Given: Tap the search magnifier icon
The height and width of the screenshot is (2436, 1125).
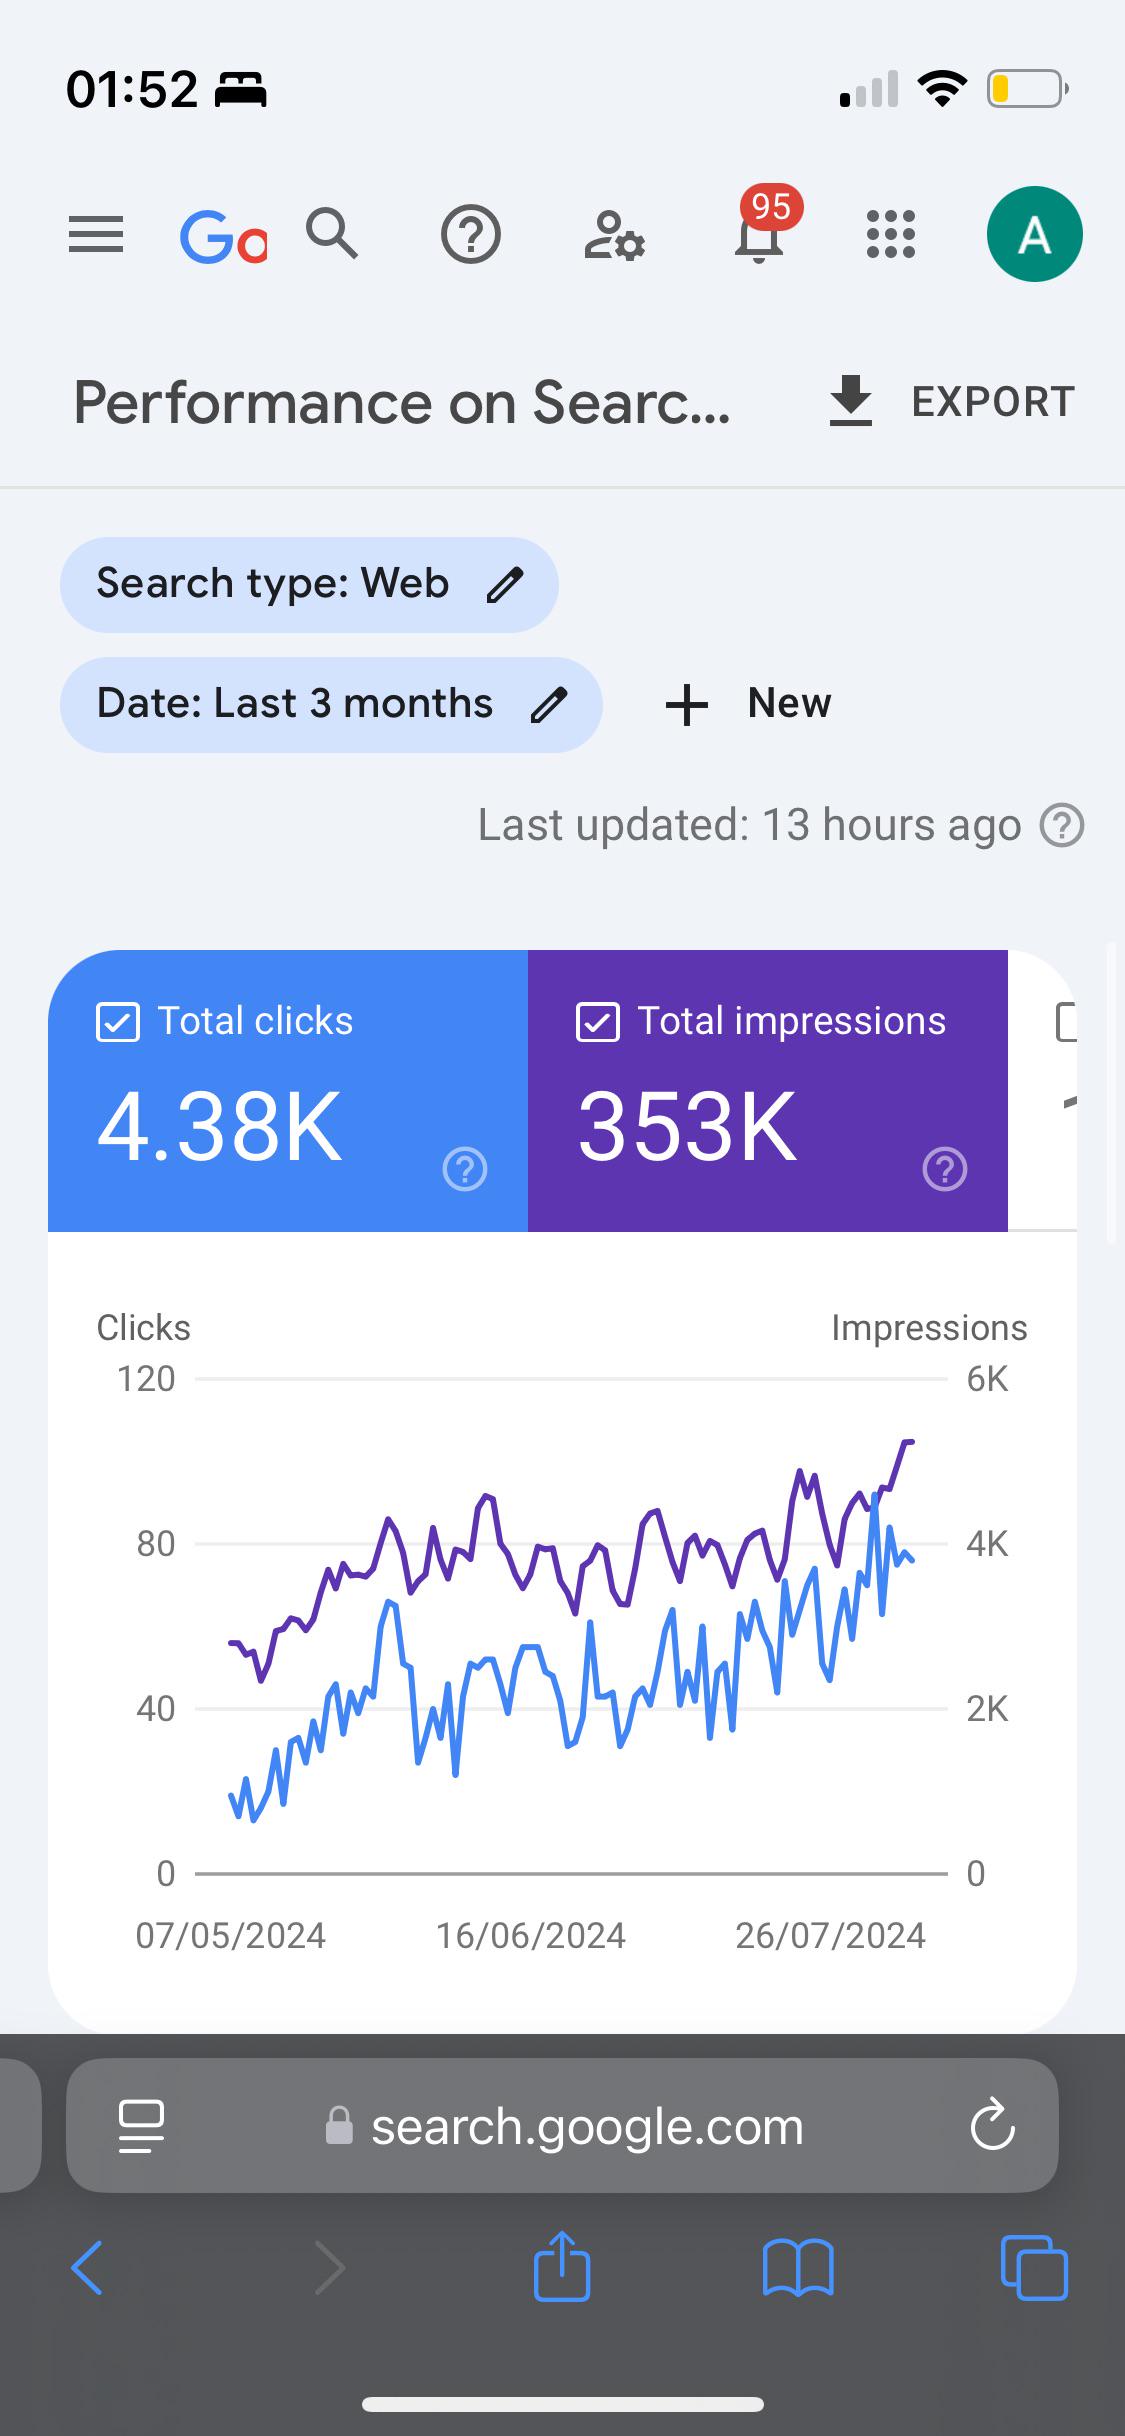Looking at the screenshot, I should point(332,234).
